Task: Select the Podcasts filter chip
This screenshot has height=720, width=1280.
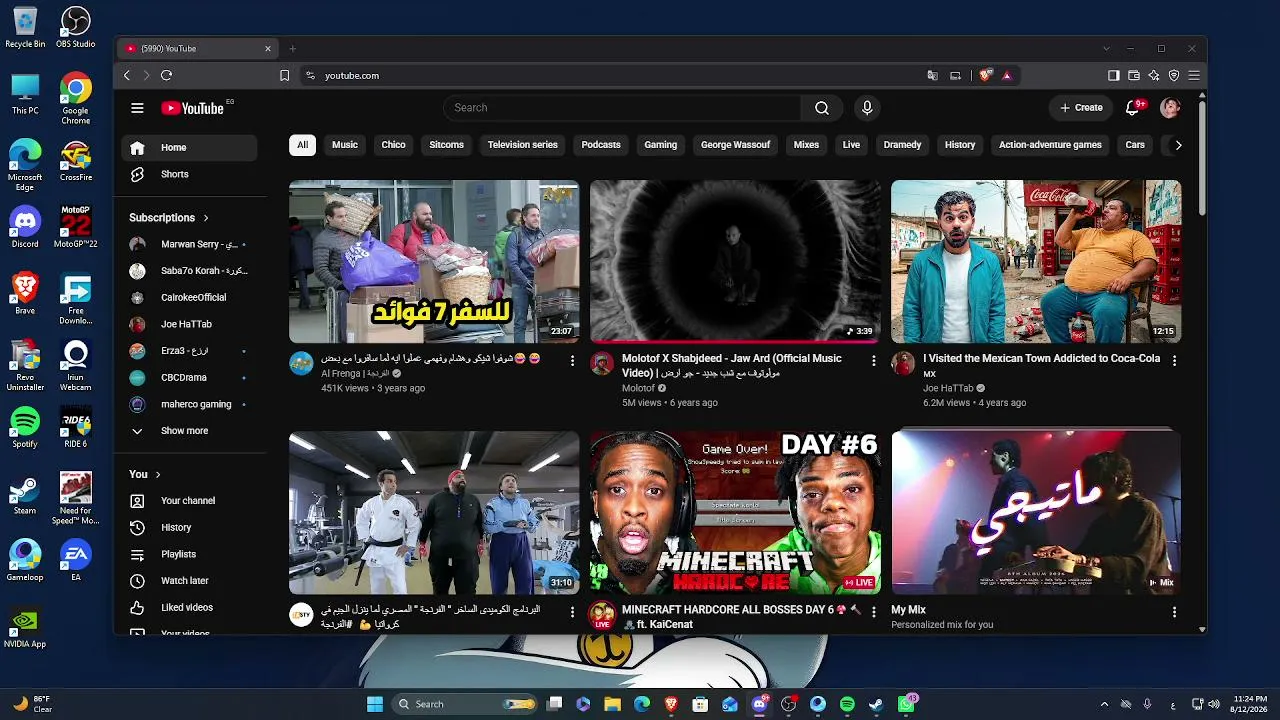Action: tap(601, 145)
